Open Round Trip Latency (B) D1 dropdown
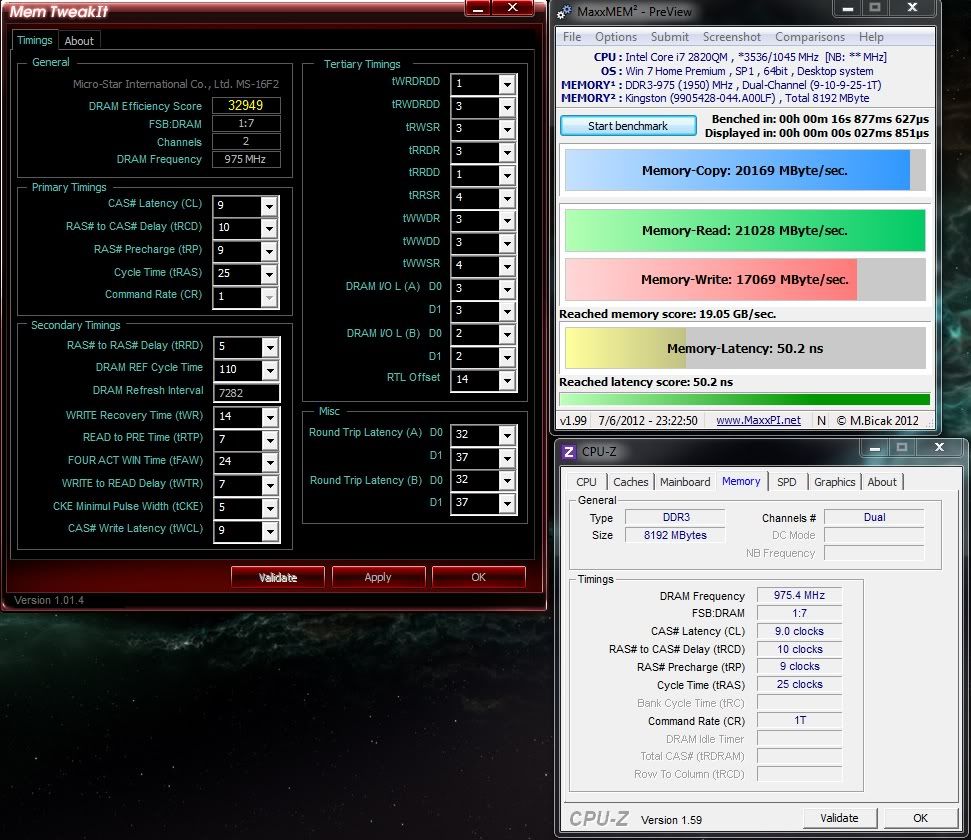The height and width of the screenshot is (840, 971). click(507, 503)
